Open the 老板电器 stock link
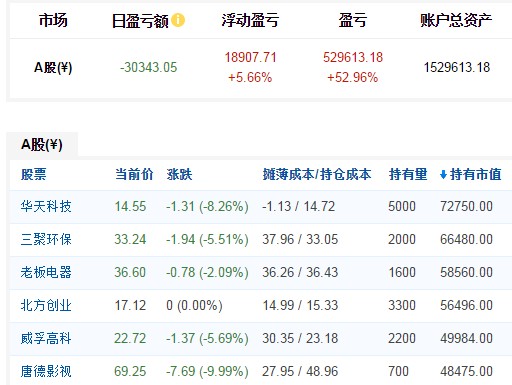Viewport: 512px width, 385px height. 46,272
